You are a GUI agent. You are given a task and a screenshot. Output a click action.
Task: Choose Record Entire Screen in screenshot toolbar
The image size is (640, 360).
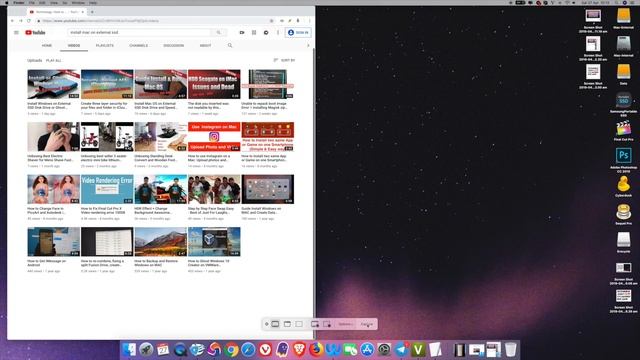pyautogui.click(x=315, y=324)
